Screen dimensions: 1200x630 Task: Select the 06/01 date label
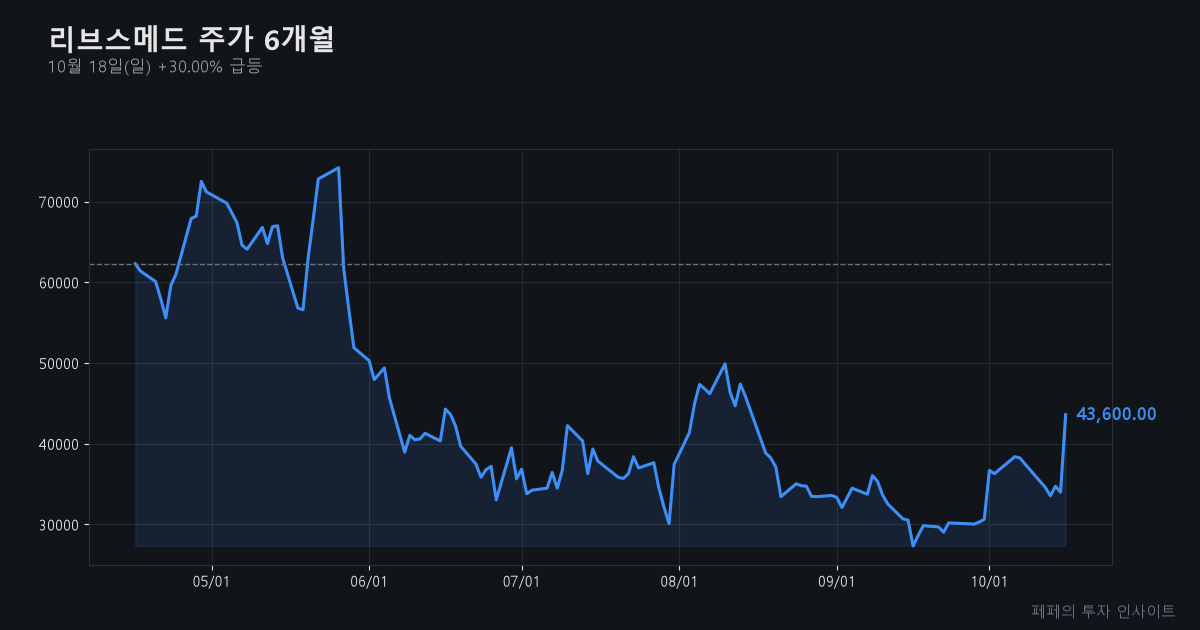(369, 581)
